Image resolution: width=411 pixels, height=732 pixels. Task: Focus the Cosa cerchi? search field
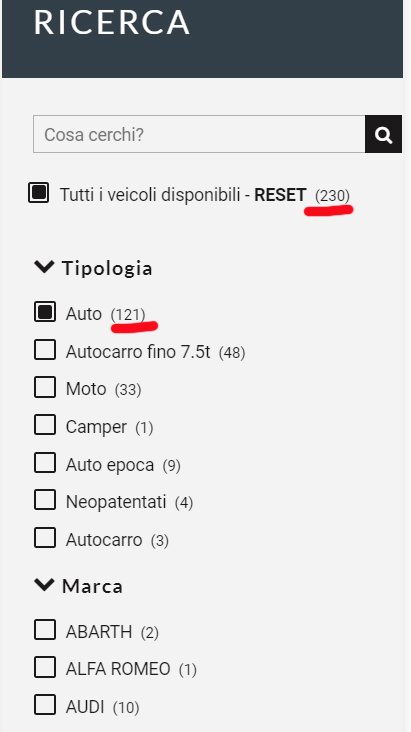pyautogui.click(x=199, y=134)
